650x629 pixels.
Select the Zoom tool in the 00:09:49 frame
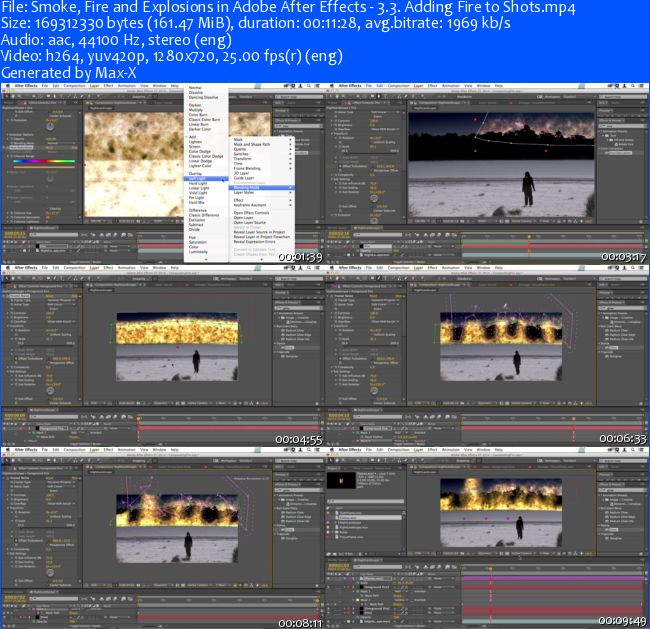341,460
